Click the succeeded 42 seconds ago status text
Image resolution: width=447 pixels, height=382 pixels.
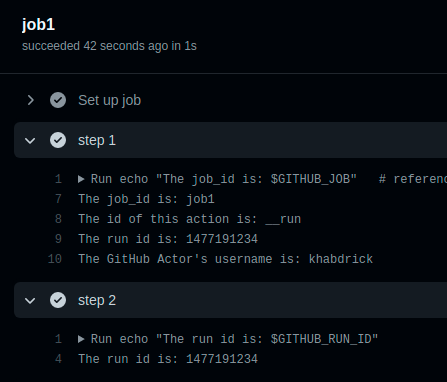[x=109, y=46]
